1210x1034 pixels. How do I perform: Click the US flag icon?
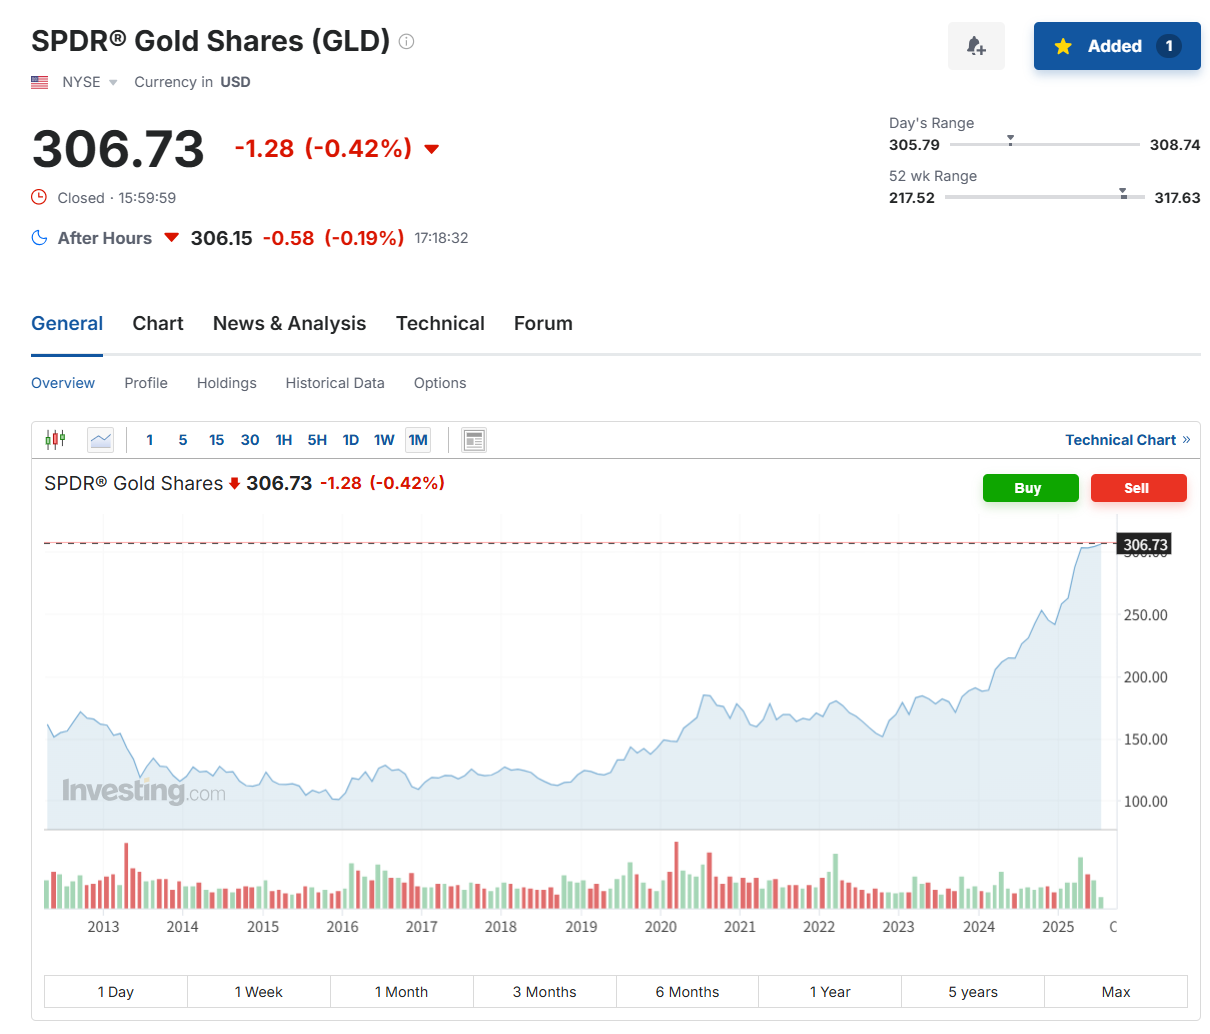40,82
